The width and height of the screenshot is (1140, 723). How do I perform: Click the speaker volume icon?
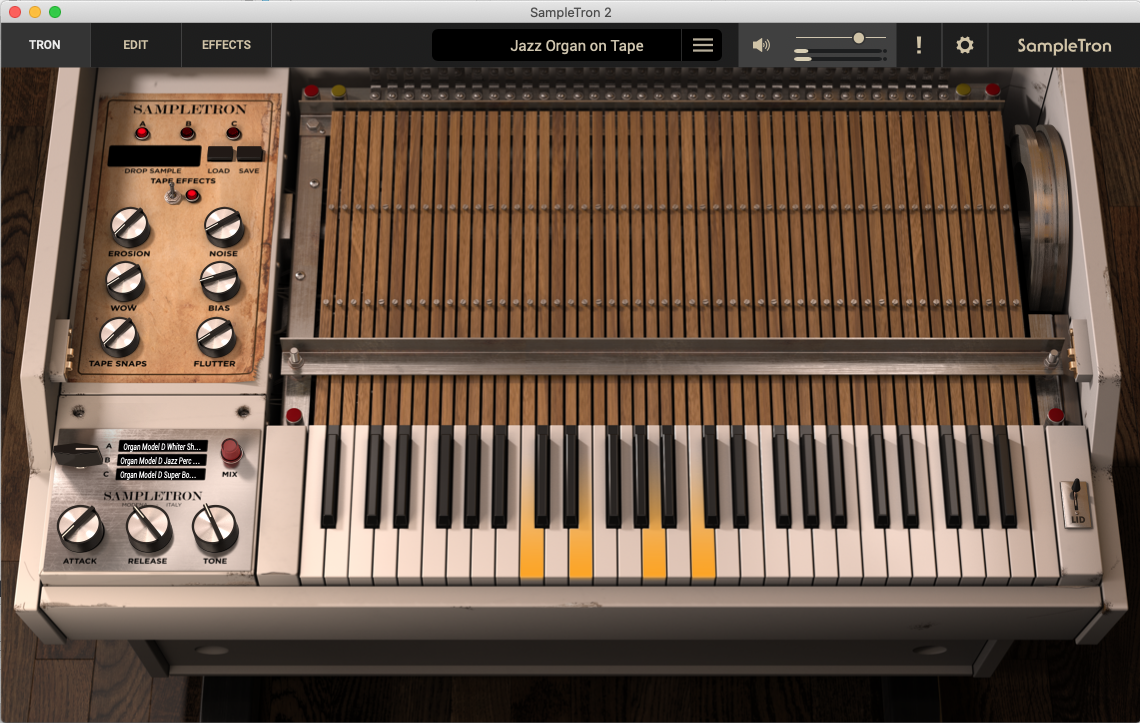point(761,44)
